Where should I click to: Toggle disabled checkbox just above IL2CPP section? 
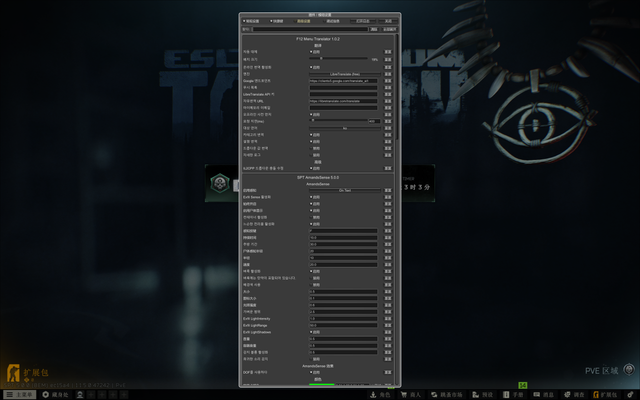(x=311, y=155)
